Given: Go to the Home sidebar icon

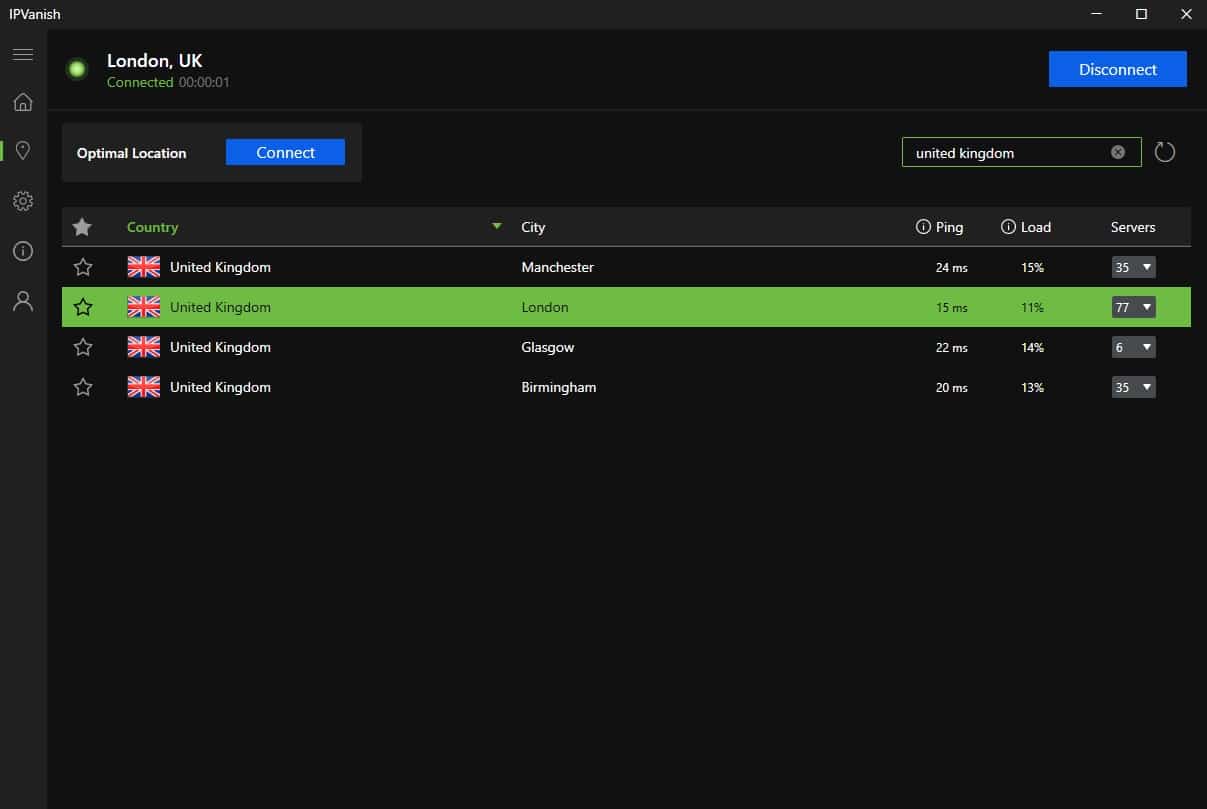Looking at the screenshot, I should point(23,102).
